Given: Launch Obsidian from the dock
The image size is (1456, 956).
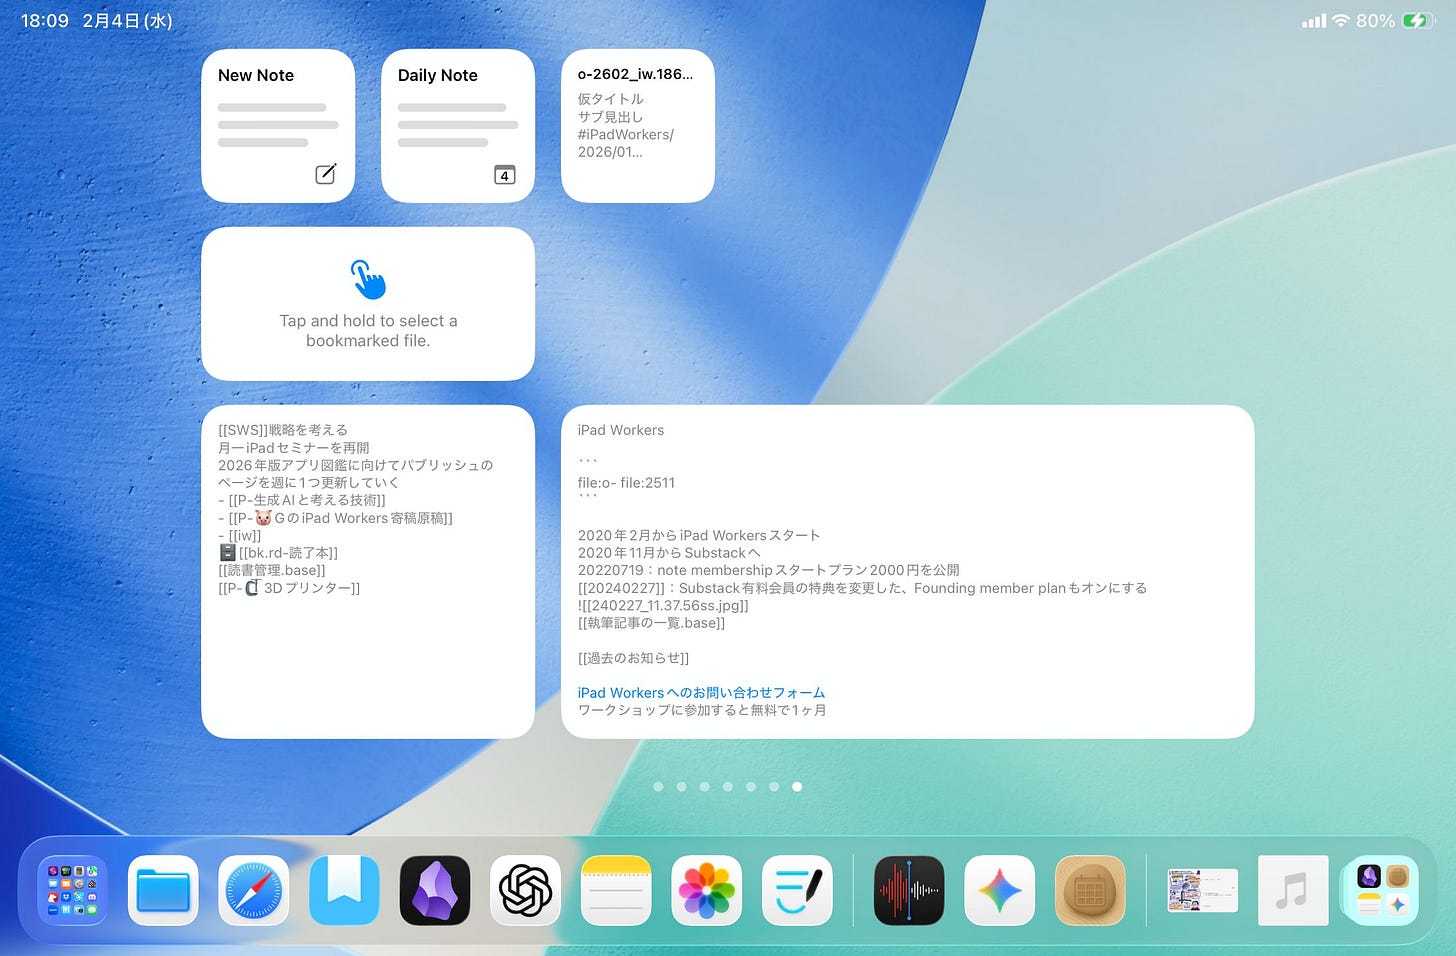Looking at the screenshot, I should pos(434,890).
